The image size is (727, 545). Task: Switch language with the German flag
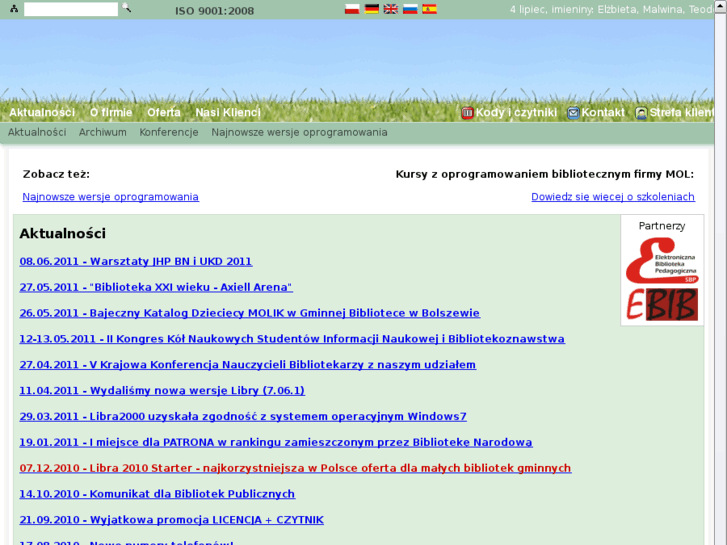tap(371, 9)
